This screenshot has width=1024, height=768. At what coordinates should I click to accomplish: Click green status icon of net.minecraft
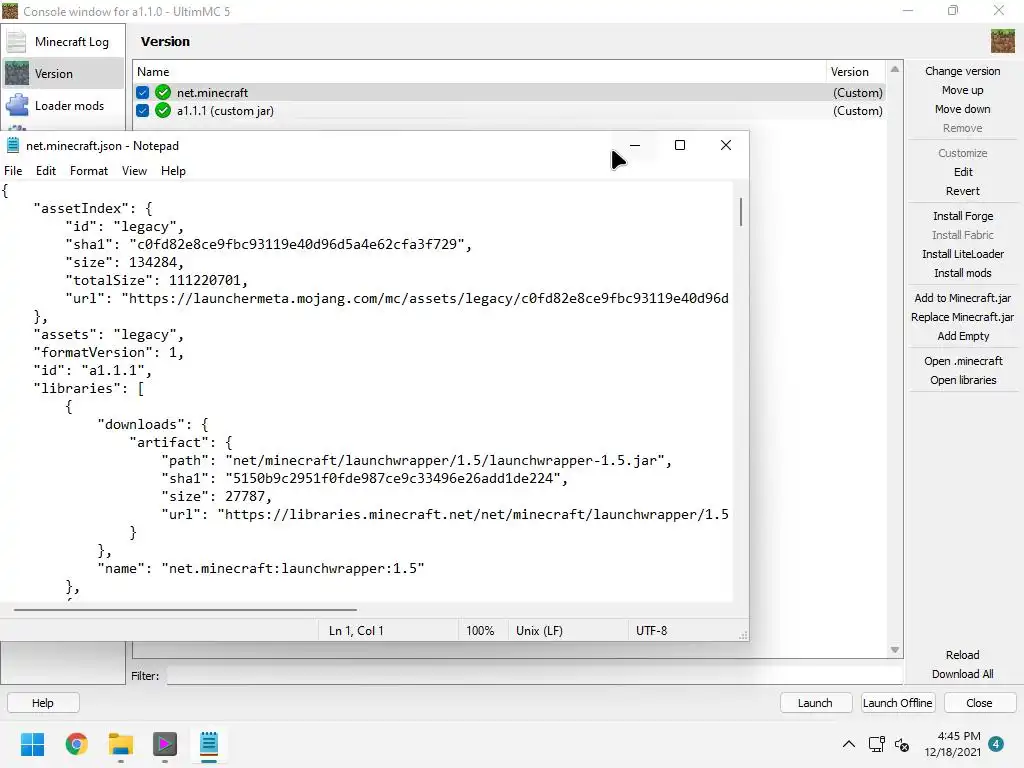163,93
